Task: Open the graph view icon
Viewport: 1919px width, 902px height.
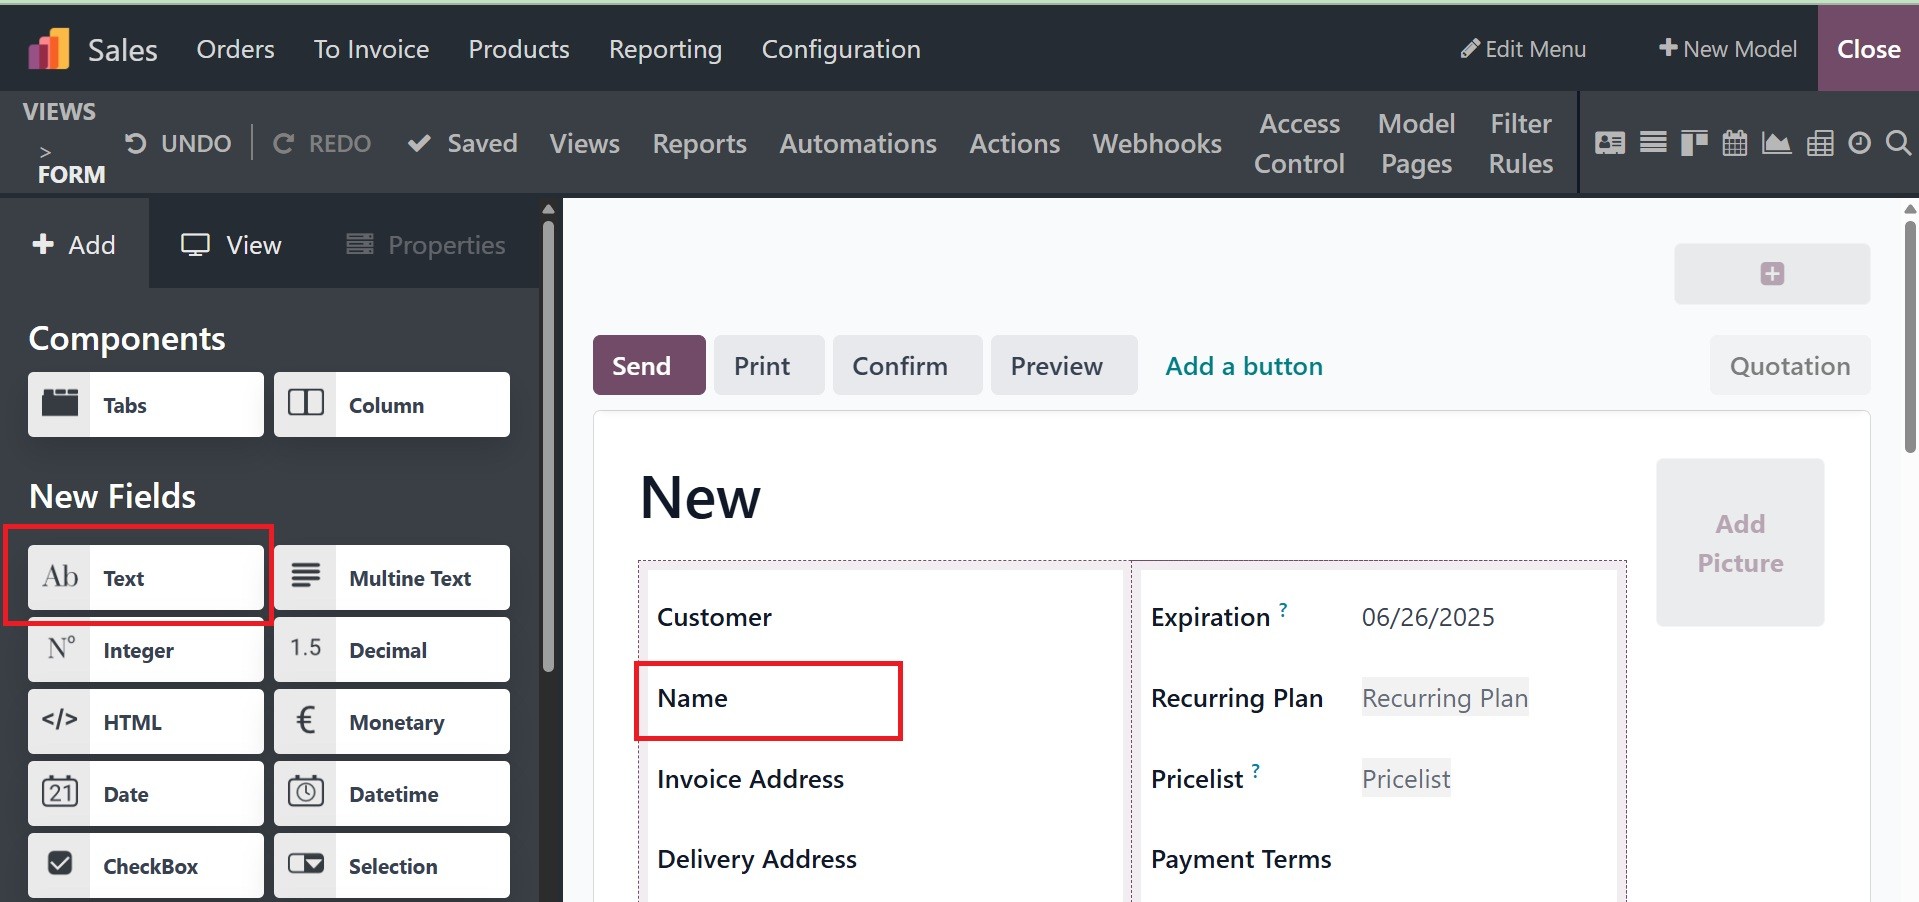Action: point(1776,144)
